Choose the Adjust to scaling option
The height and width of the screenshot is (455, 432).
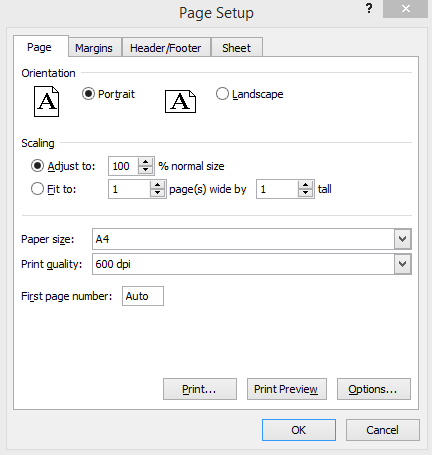[37, 166]
